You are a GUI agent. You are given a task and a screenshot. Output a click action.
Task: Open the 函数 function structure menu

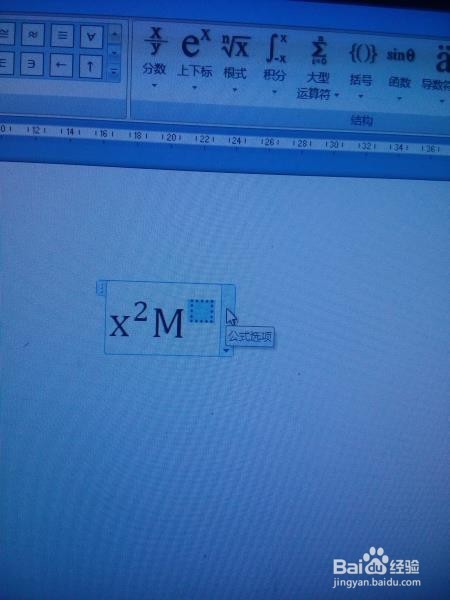[400, 73]
